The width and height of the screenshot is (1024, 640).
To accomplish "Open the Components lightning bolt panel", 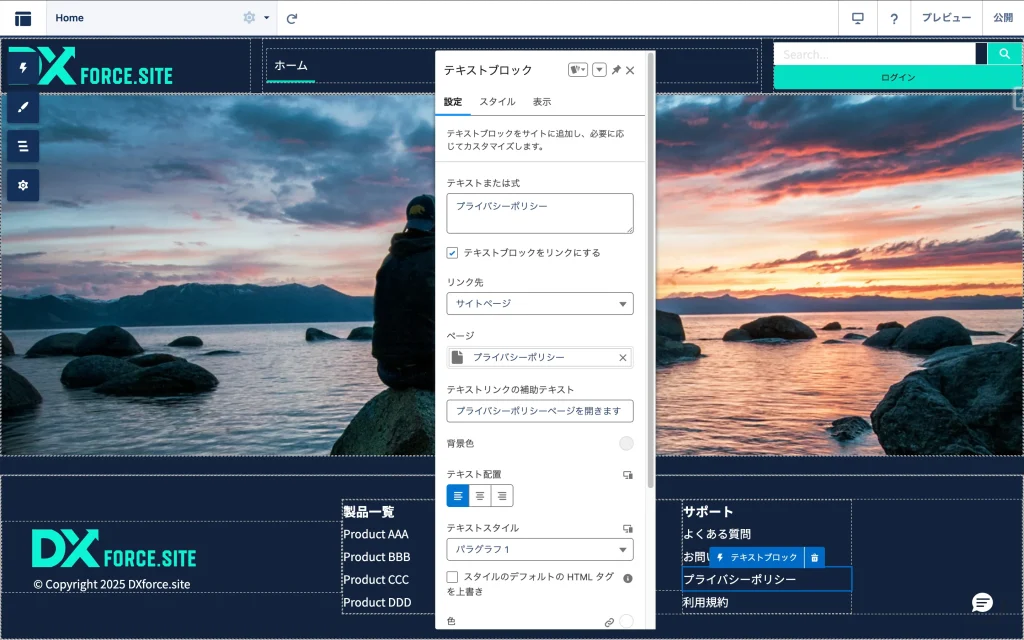I will tap(23, 68).
